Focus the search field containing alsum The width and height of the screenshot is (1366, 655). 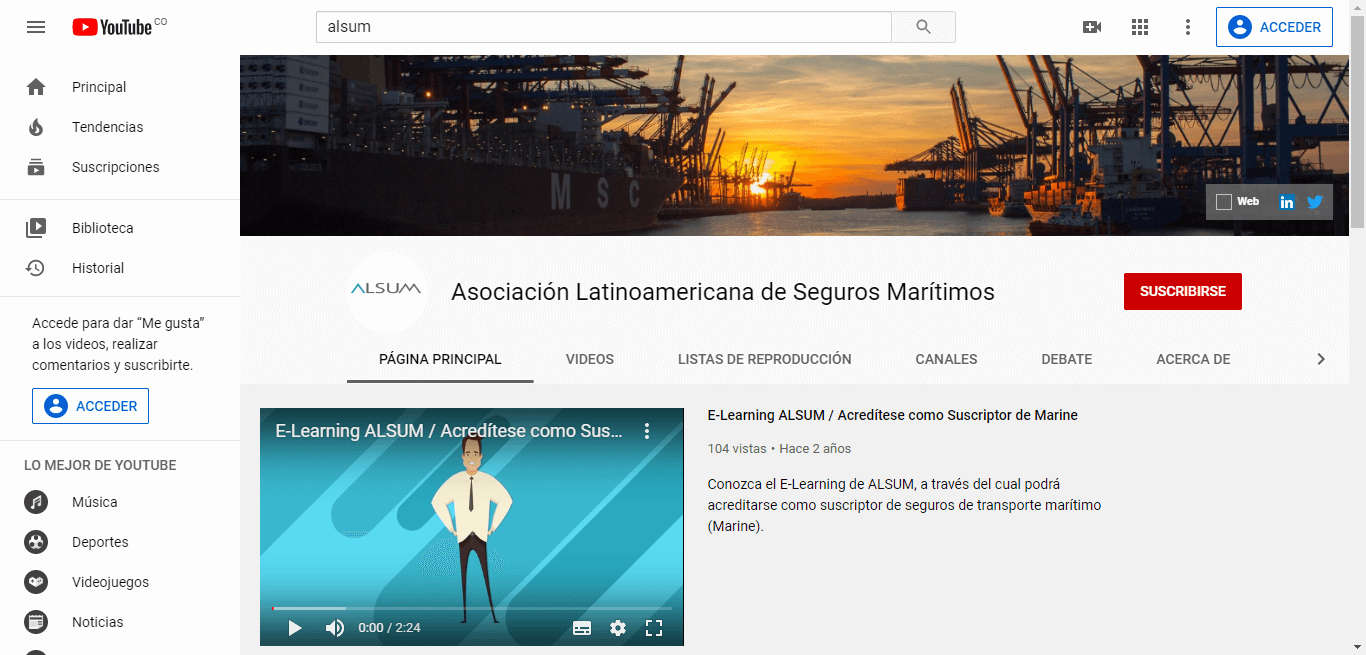pyautogui.click(x=604, y=27)
